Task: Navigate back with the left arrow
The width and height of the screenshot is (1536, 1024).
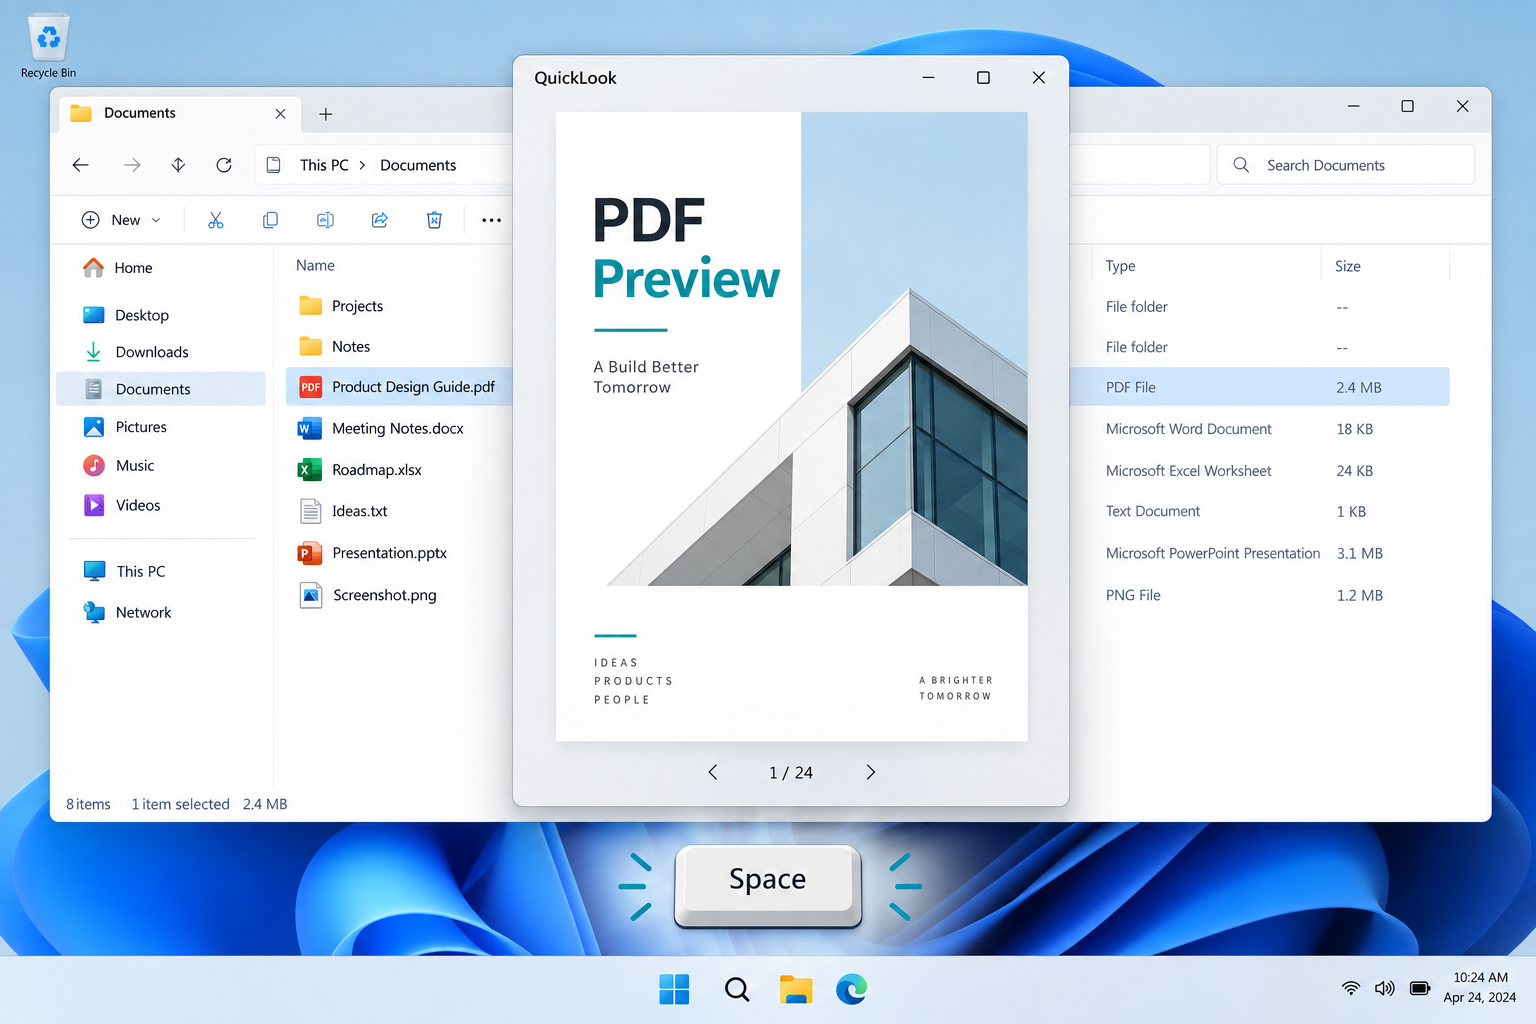Action: [81, 165]
